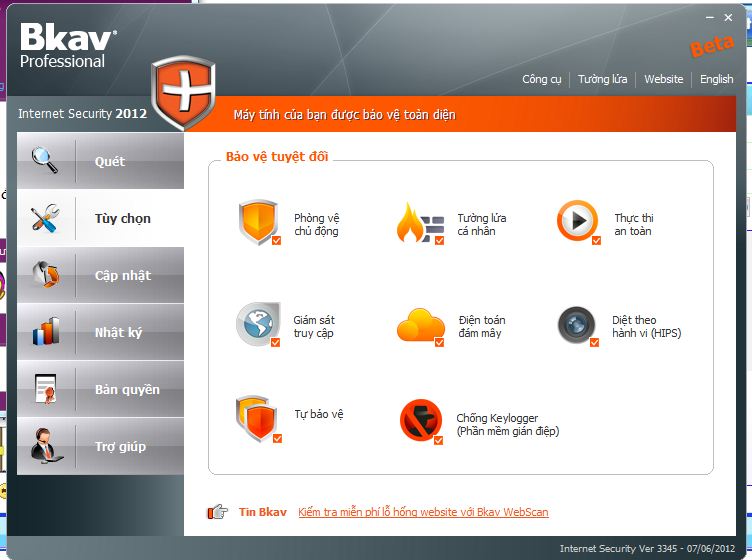
Task: Click the Tự bảo vệ label
Action: pos(319,414)
